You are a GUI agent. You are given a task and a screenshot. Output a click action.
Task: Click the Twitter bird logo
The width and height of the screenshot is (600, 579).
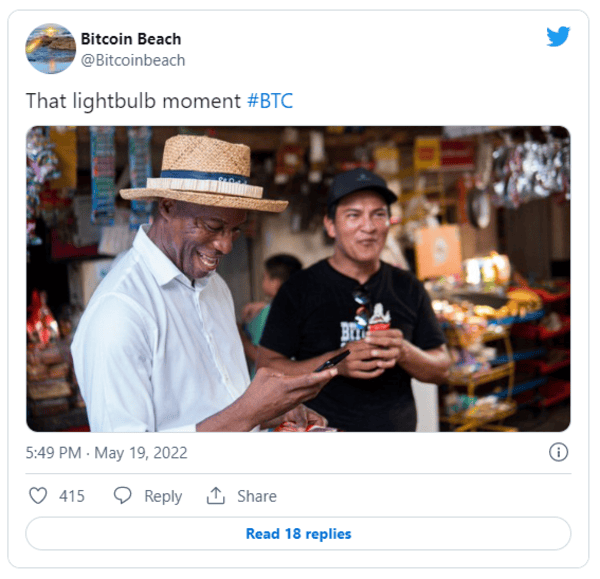[558, 37]
